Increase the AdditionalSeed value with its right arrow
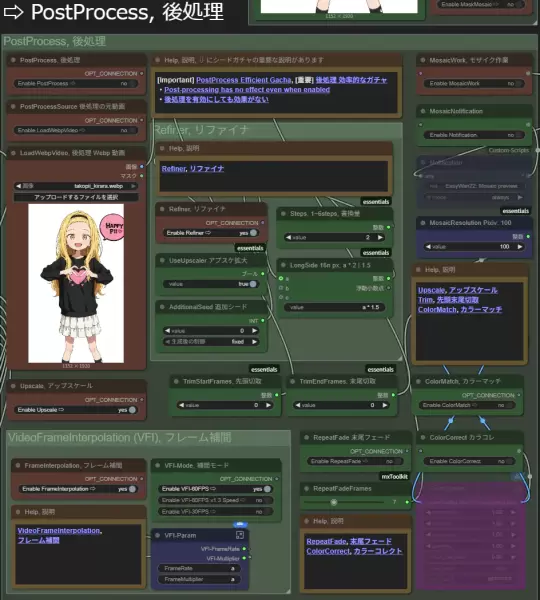The width and height of the screenshot is (540, 600). pos(255,331)
